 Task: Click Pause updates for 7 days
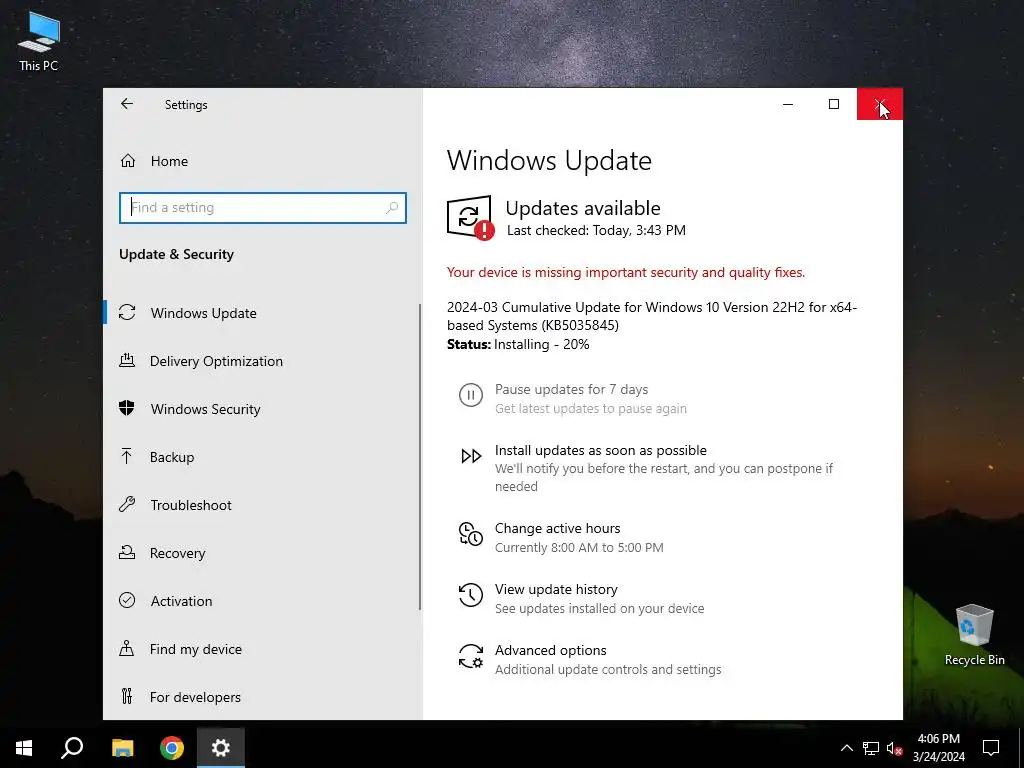(x=590, y=398)
